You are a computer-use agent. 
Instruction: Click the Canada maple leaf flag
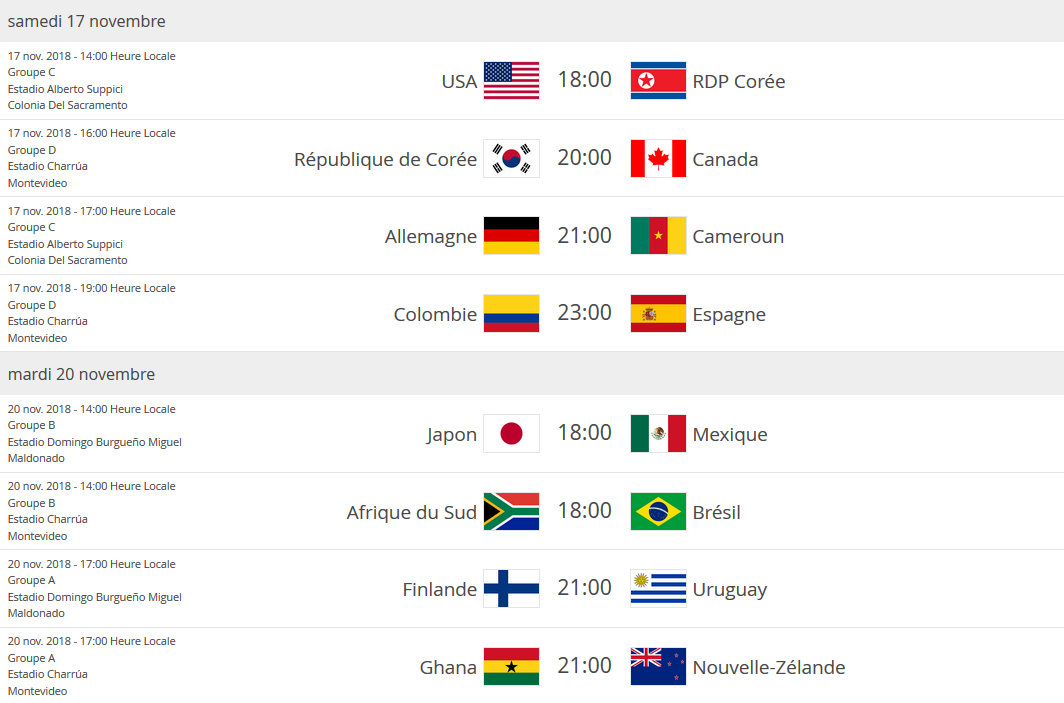click(658, 159)
